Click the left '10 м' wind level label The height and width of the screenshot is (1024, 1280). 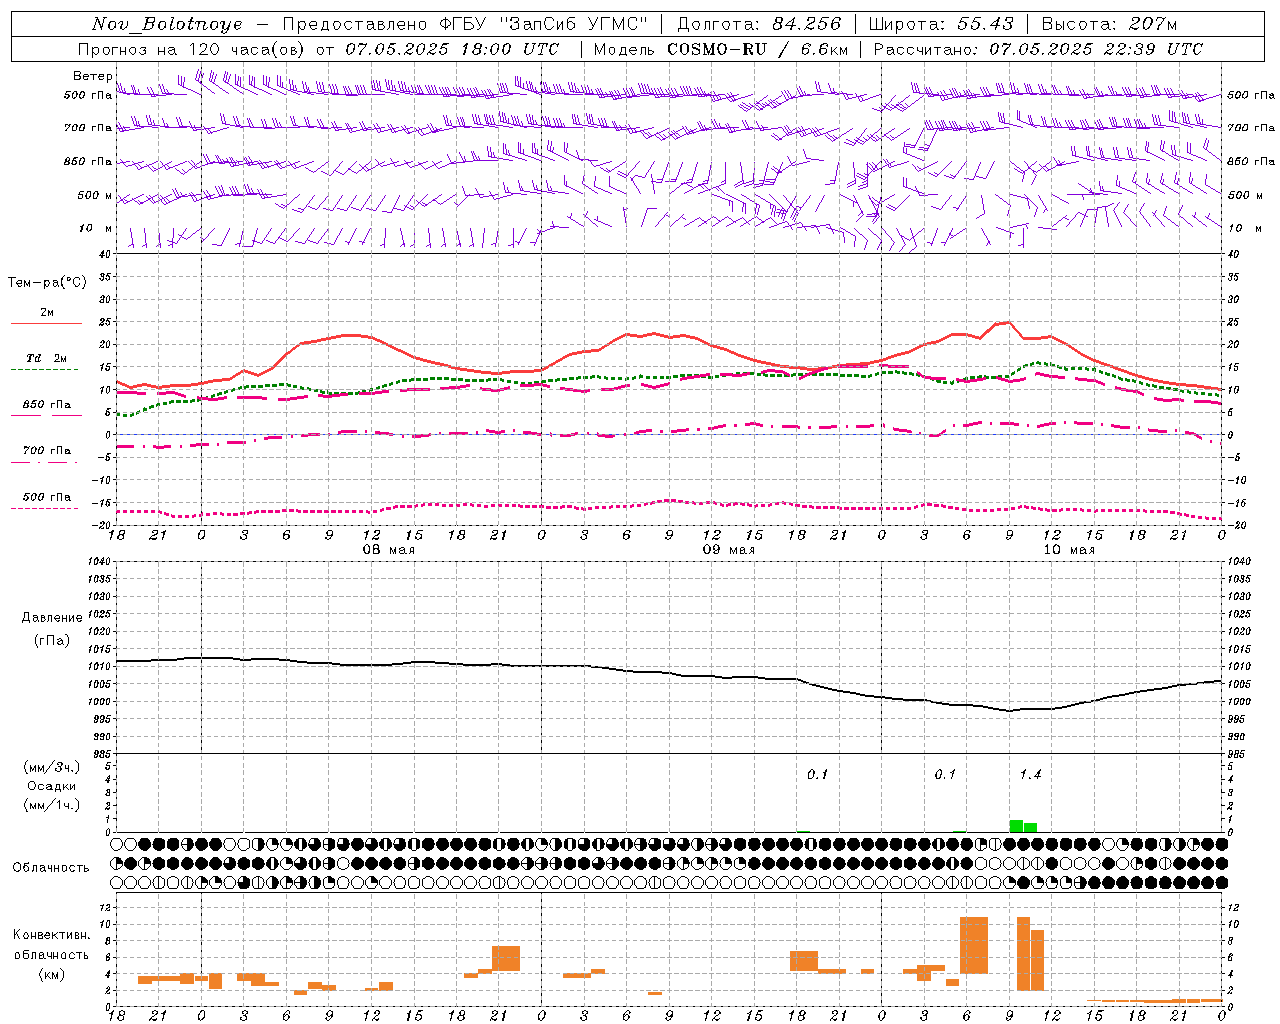(x=96, y=228)
